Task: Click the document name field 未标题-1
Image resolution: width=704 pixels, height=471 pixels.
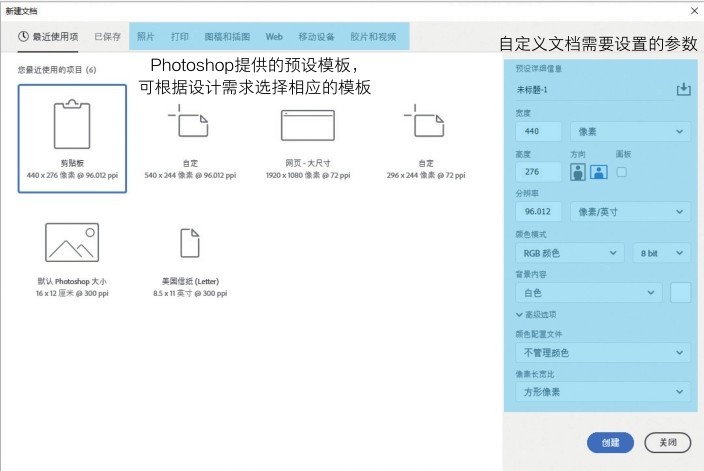Action: point(594,90)
